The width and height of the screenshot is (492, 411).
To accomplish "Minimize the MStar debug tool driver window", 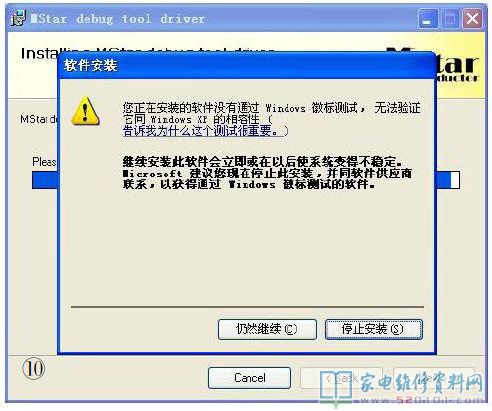I will coord(428,18).
